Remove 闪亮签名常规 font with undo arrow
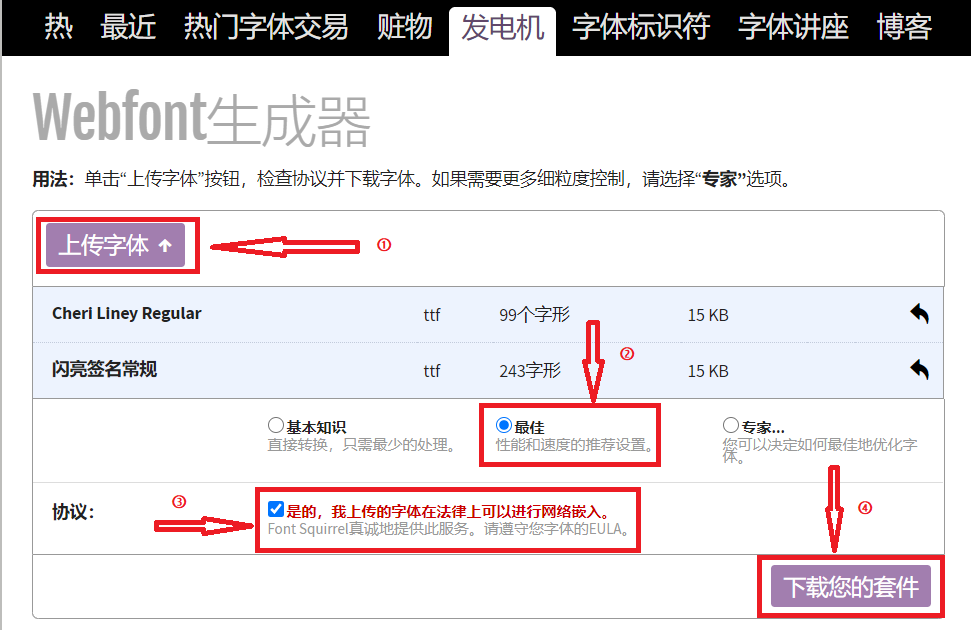Viewport: 971px width, 630px height. click(920, 370)
